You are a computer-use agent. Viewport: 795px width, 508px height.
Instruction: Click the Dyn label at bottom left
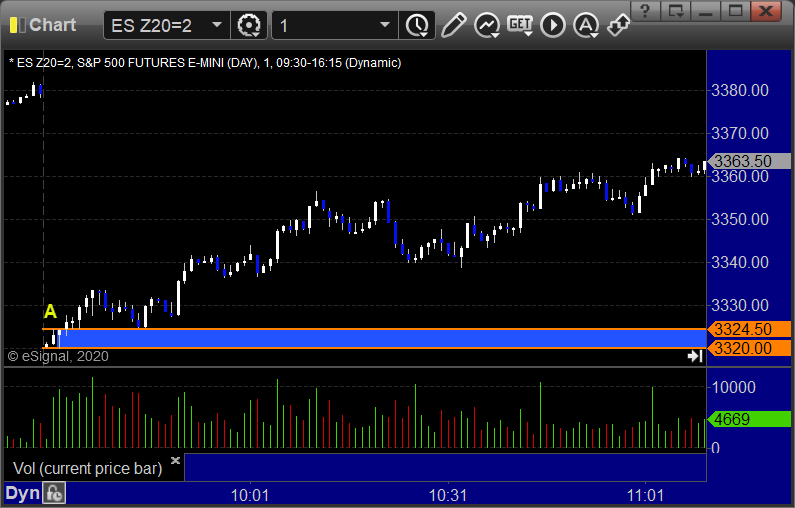pyautogui.click(x=22, y=493)
